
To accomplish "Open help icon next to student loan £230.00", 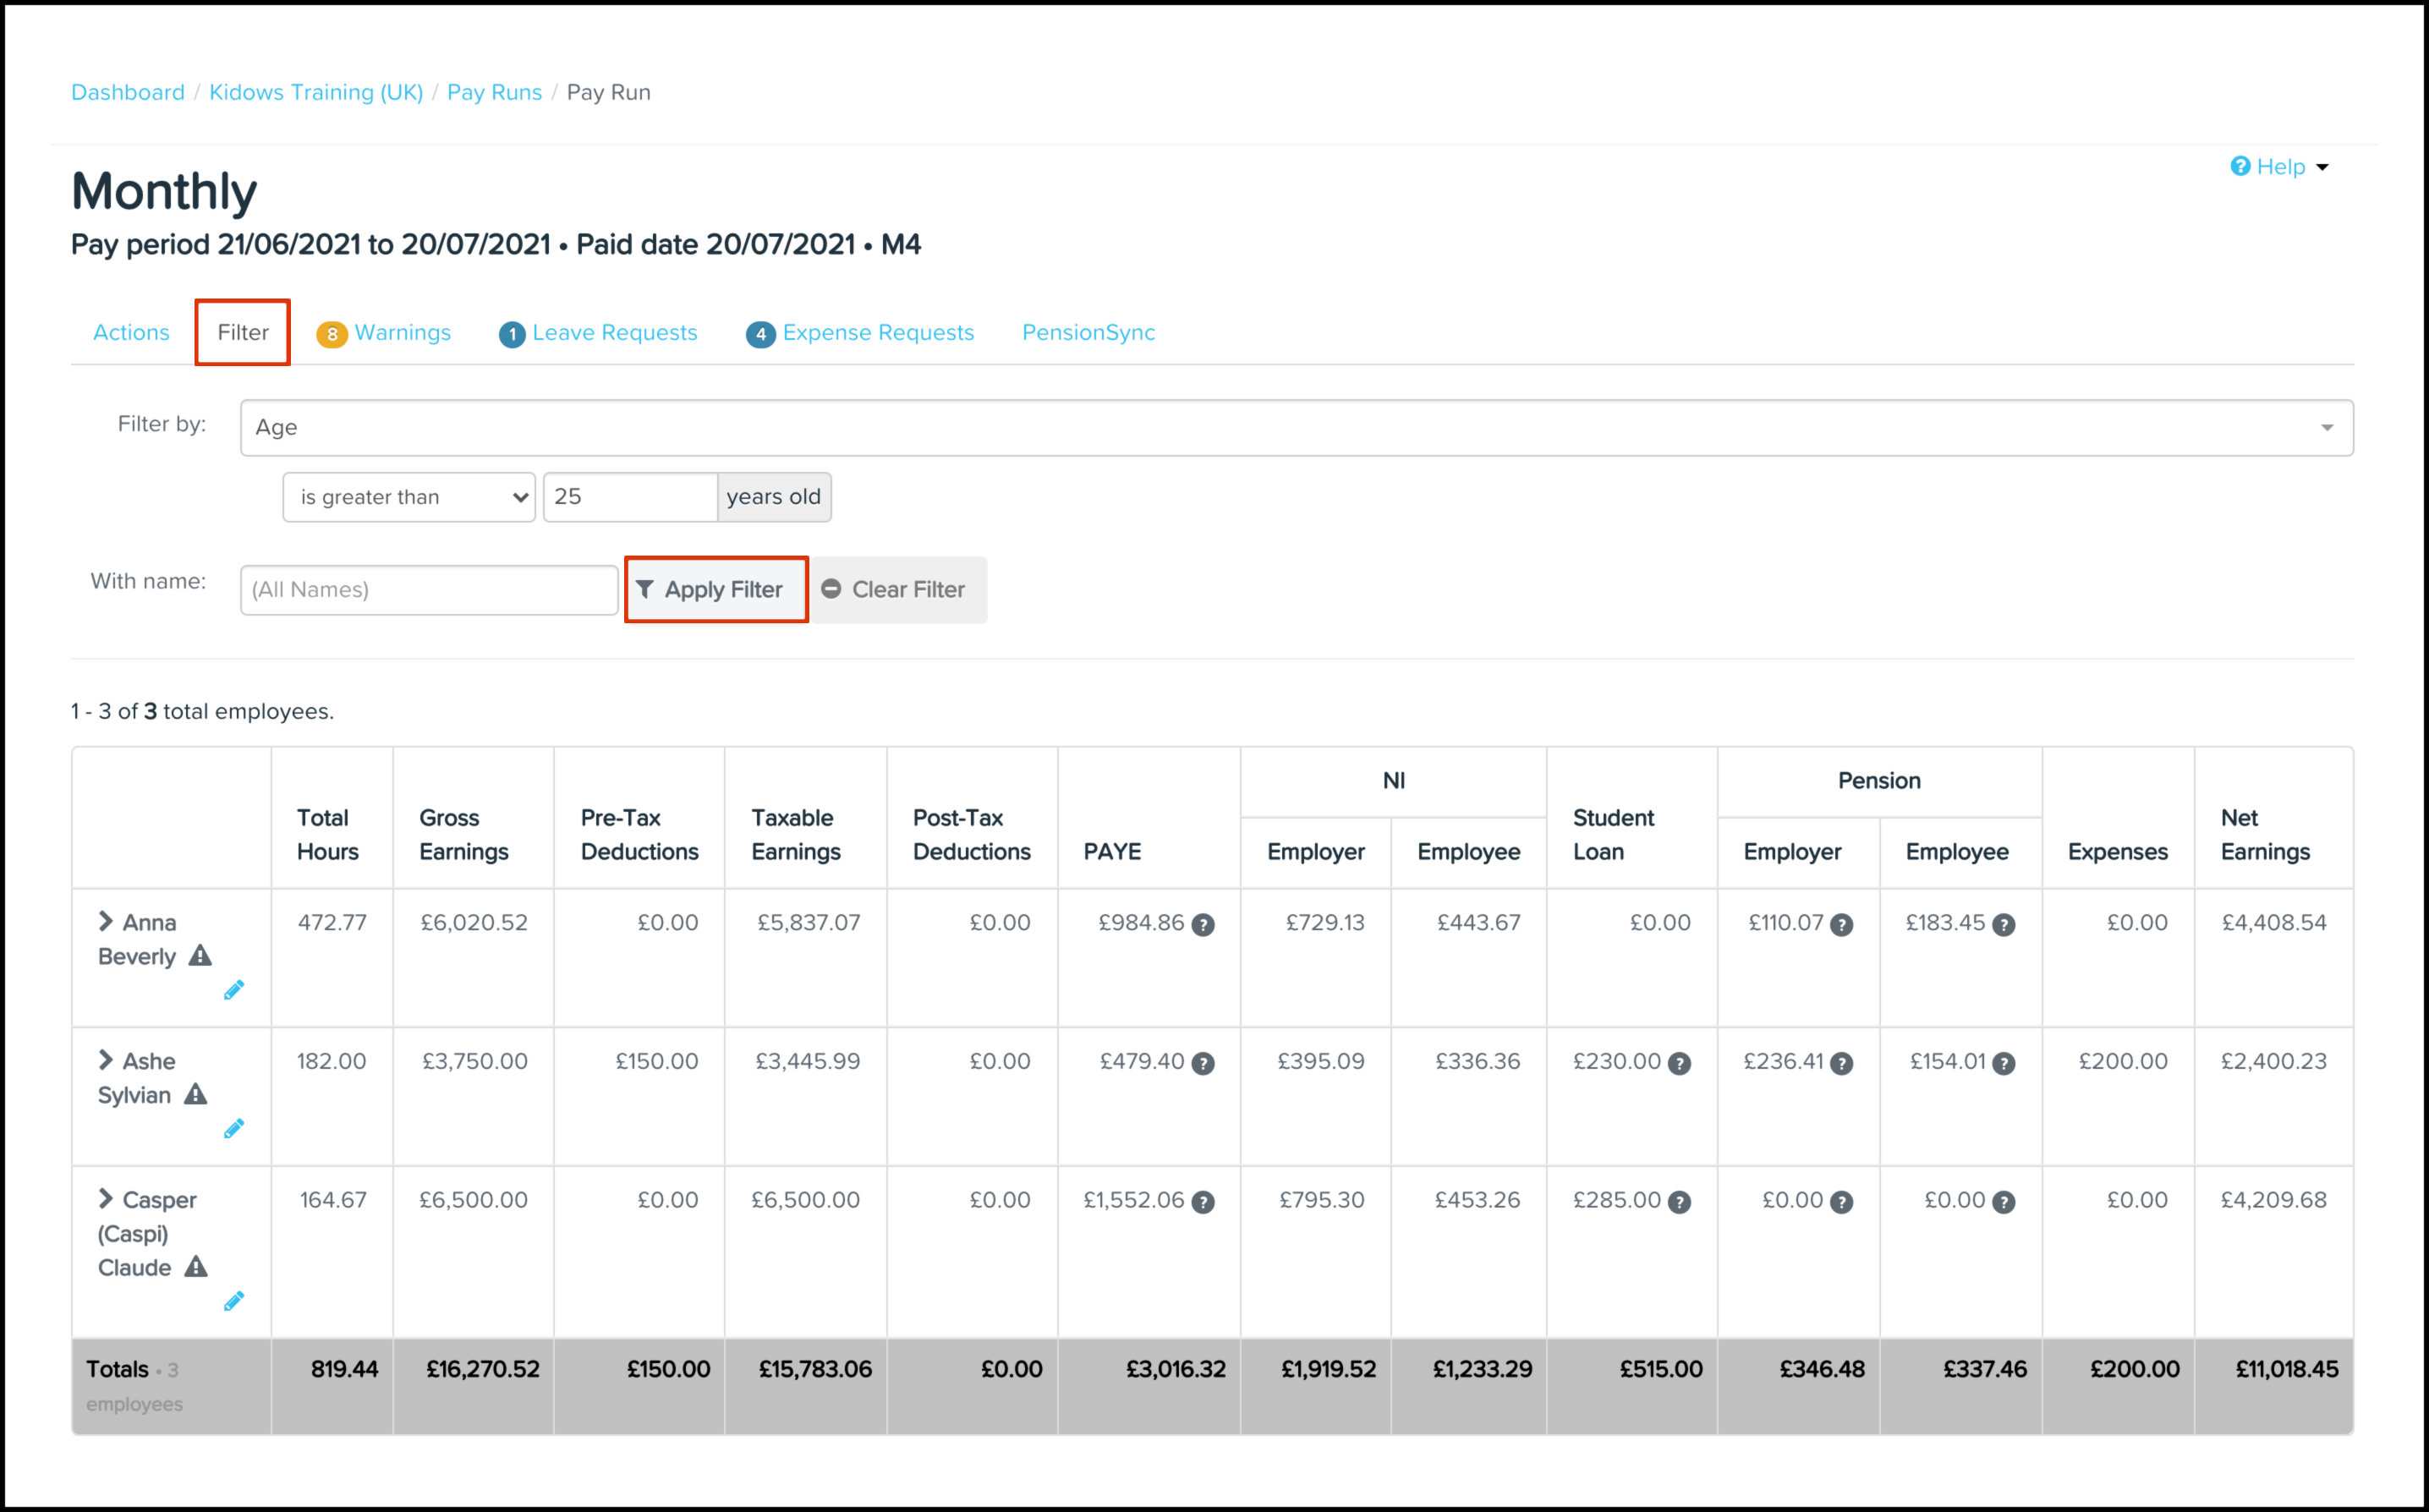I will pos(1680,1064).
